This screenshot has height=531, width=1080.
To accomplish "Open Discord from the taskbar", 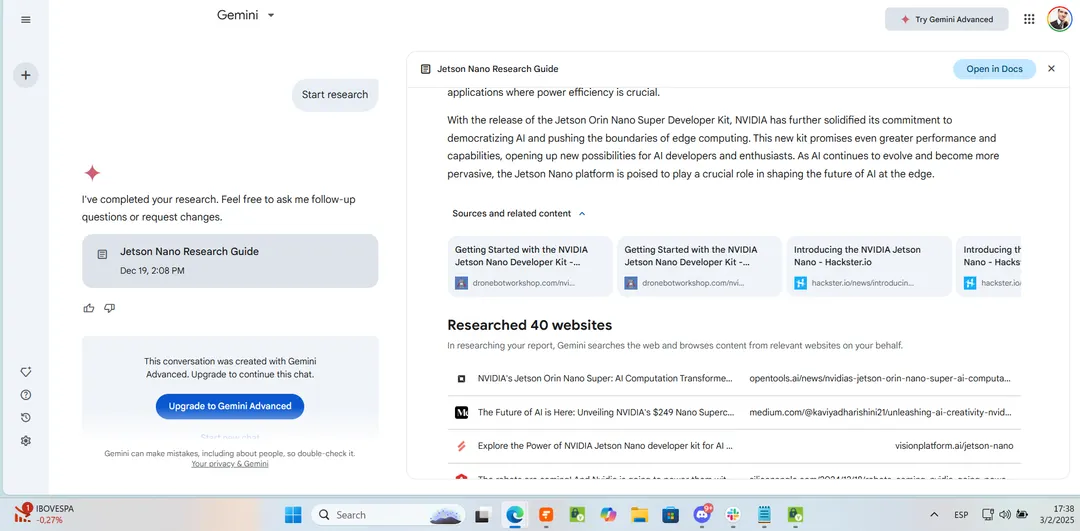I will point(702,514).
